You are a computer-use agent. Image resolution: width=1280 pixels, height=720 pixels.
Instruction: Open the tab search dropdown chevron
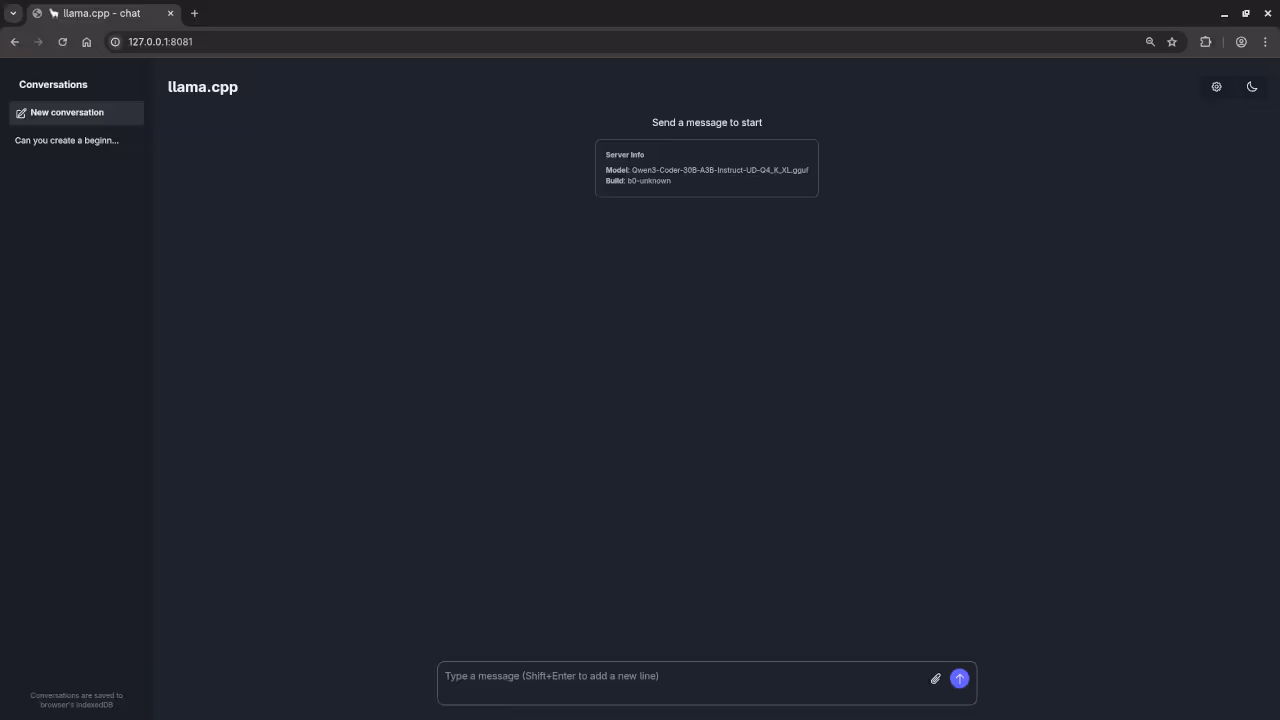(13, 13)
